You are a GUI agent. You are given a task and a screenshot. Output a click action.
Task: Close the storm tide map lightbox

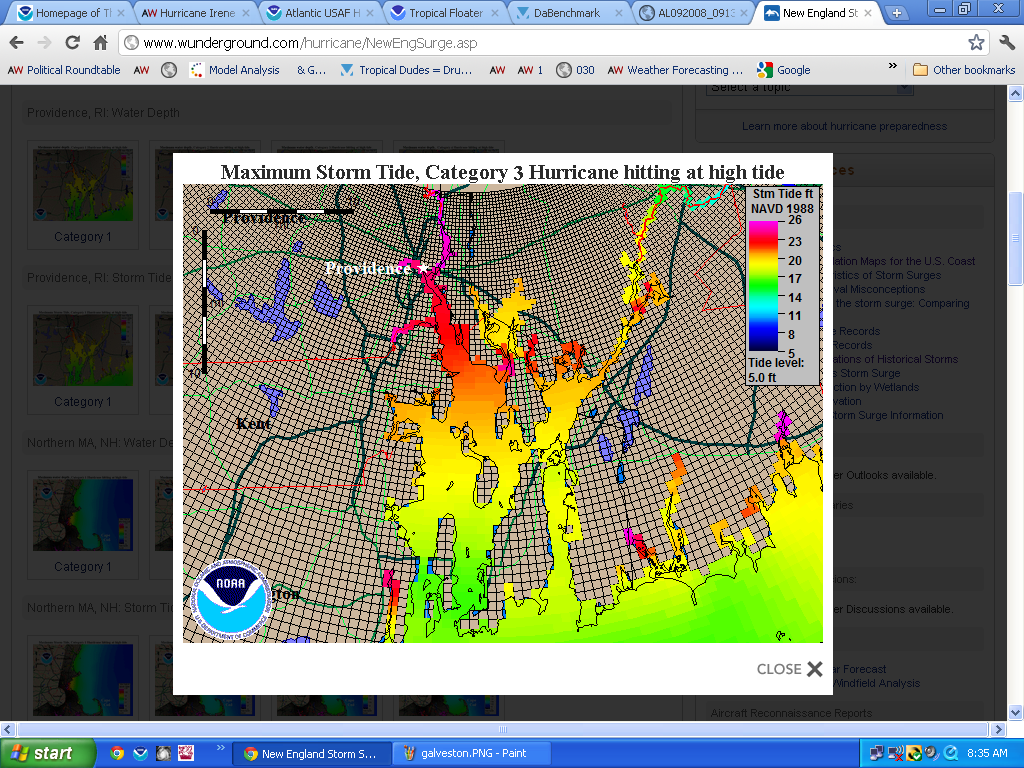789,669
